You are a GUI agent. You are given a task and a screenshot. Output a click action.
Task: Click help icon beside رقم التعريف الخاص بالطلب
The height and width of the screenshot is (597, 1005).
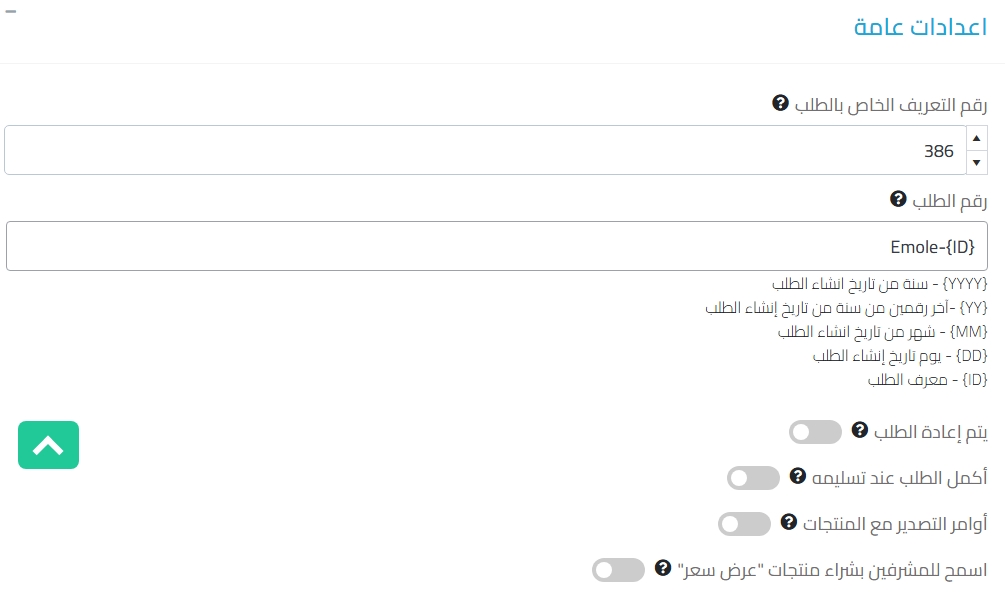coord(781,103)
